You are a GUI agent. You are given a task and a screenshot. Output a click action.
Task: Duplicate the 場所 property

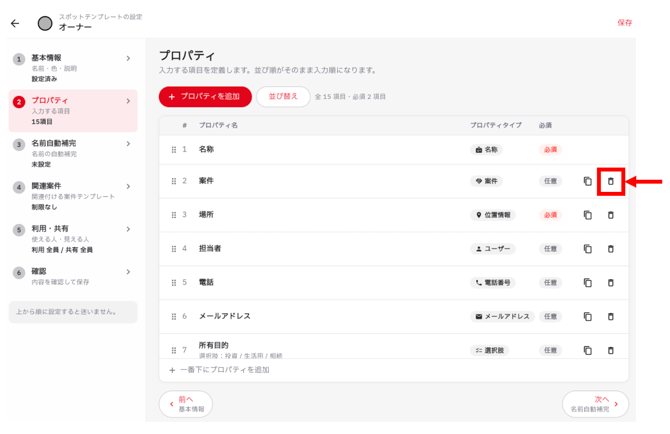(x=588, y=215)
